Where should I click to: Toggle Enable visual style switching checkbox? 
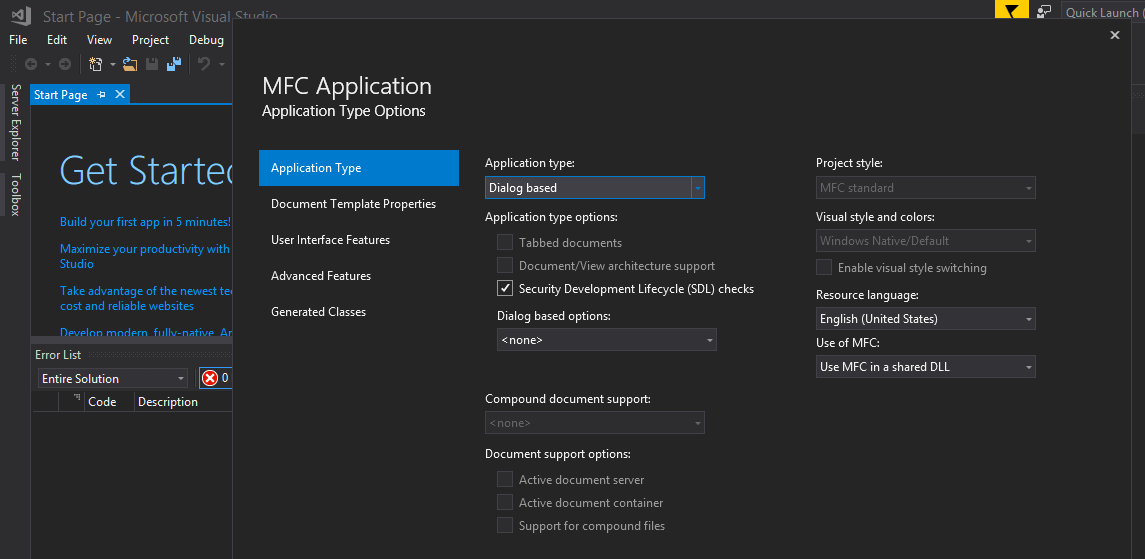824,267
